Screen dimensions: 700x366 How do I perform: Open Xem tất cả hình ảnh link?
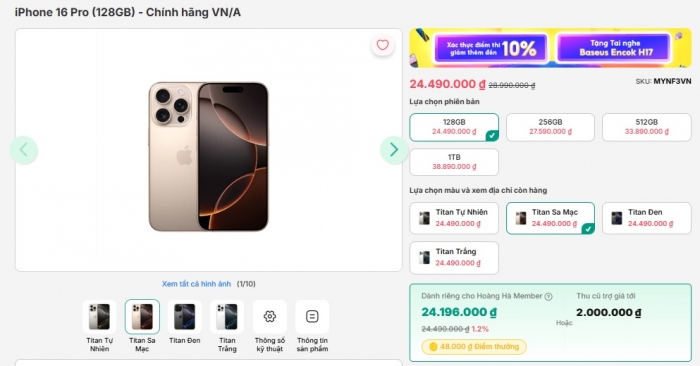tap(196, 284)
